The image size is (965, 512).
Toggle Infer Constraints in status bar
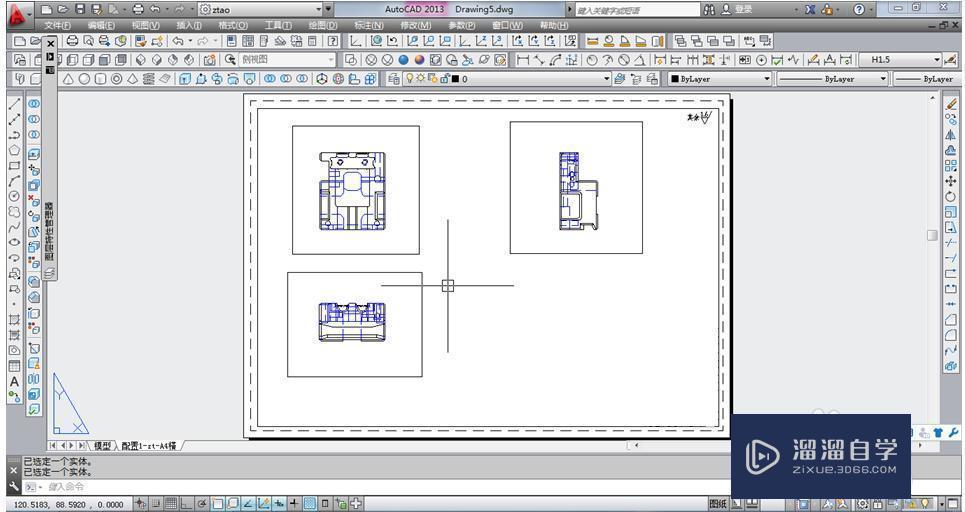[x=141, y=503]
